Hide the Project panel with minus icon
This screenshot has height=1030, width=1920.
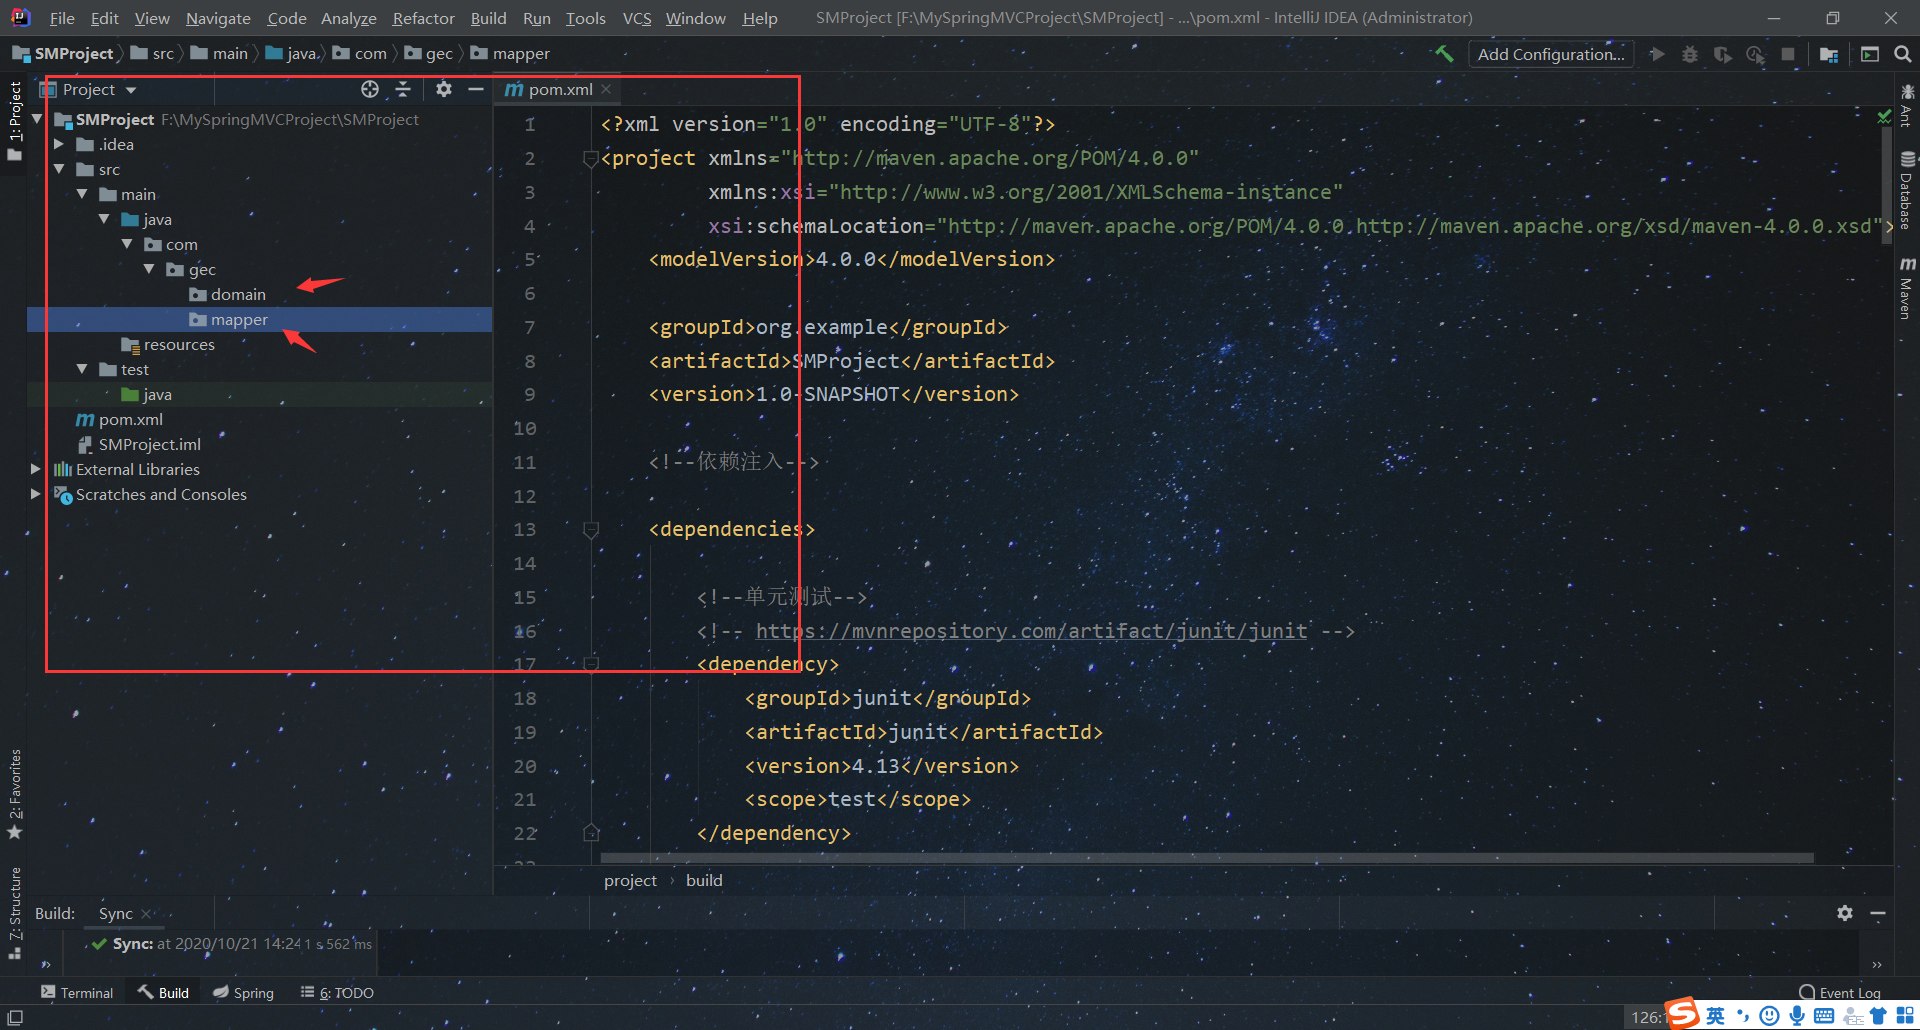(x=476, y=89)
